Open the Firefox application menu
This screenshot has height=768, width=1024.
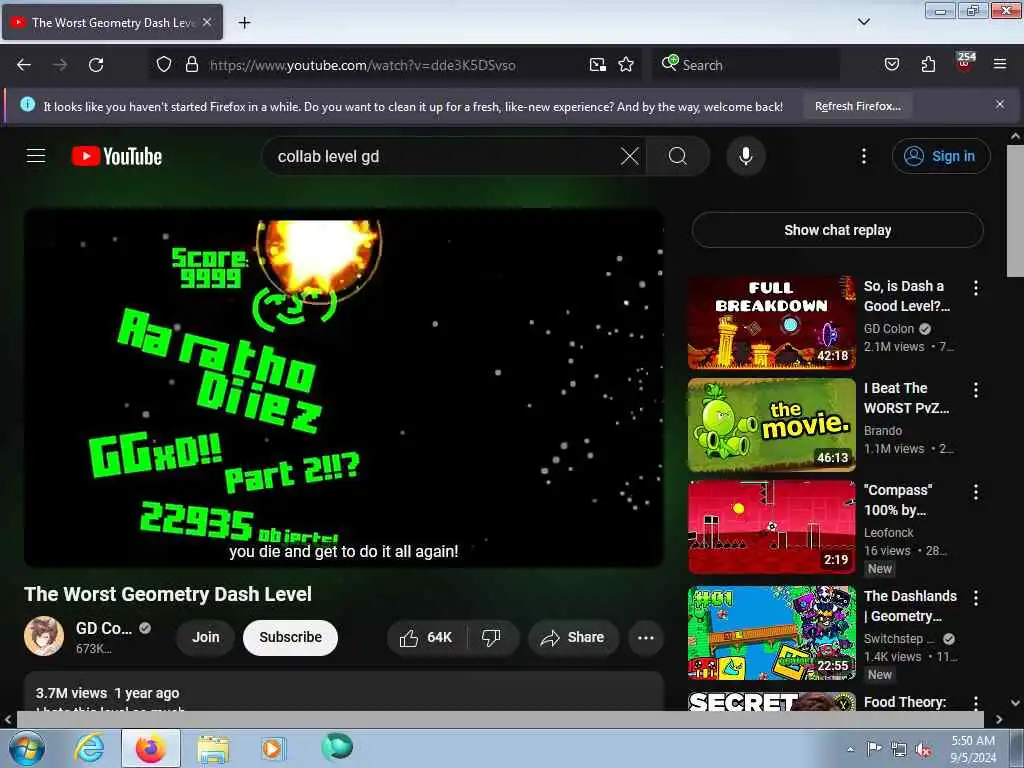[1000, 65]
